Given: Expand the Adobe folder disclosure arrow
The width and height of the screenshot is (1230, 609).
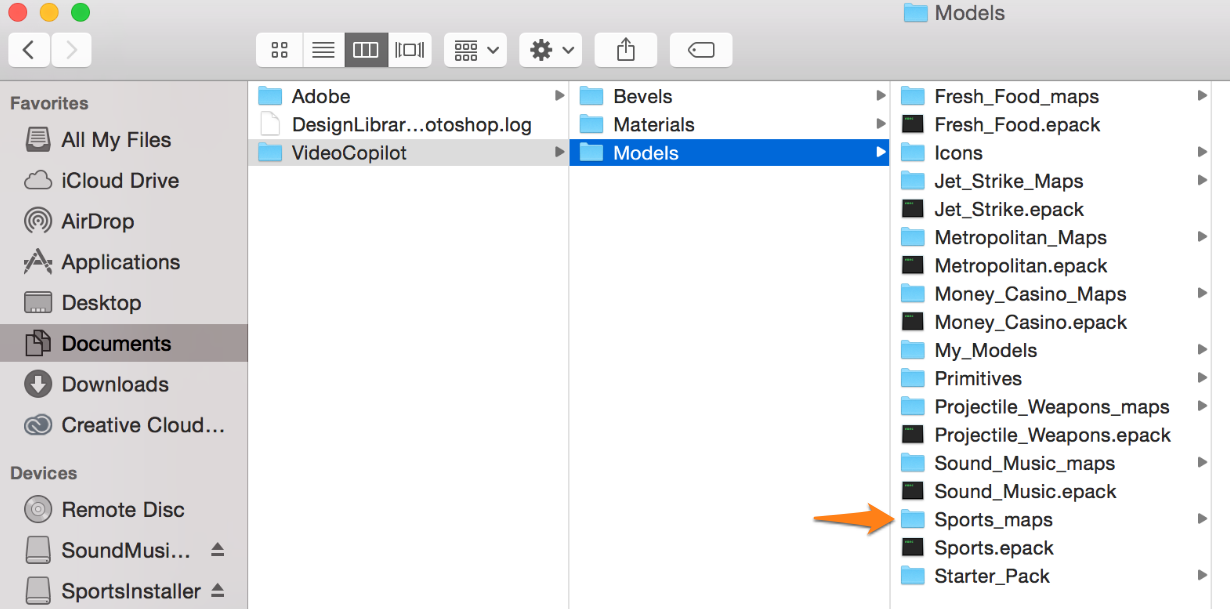Looking at the screenshot, I should click(x=559, y=96).
